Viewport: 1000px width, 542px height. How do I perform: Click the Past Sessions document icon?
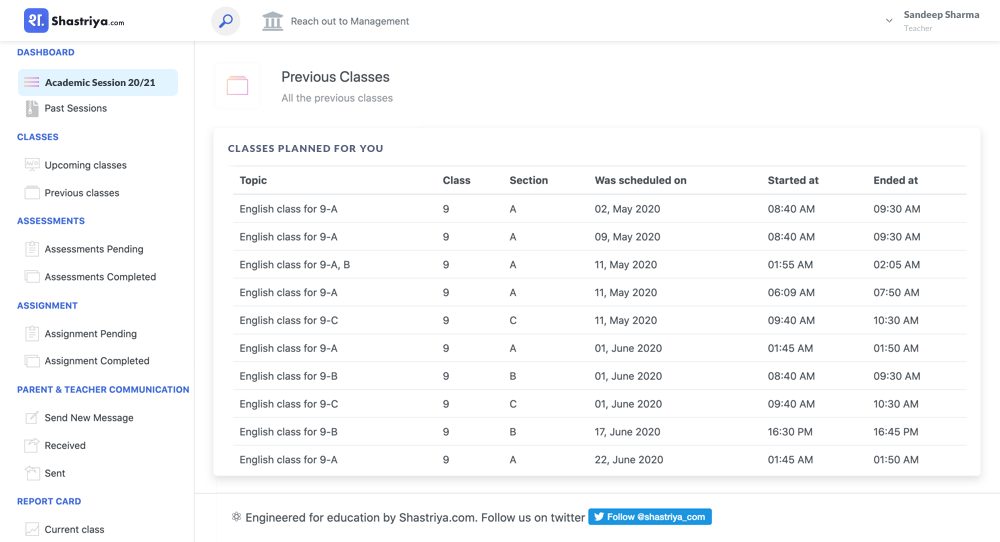pyautogui.click(x=32, y=108)
